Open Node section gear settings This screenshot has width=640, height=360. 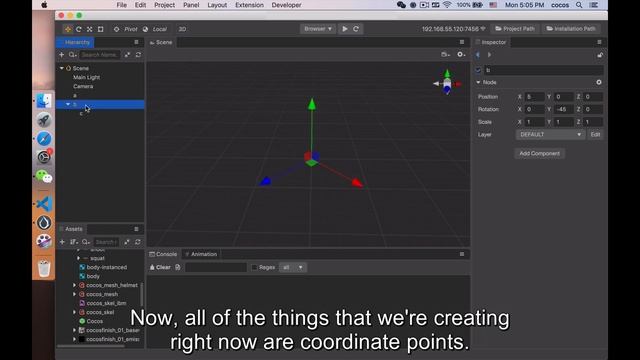coord(599,82)
